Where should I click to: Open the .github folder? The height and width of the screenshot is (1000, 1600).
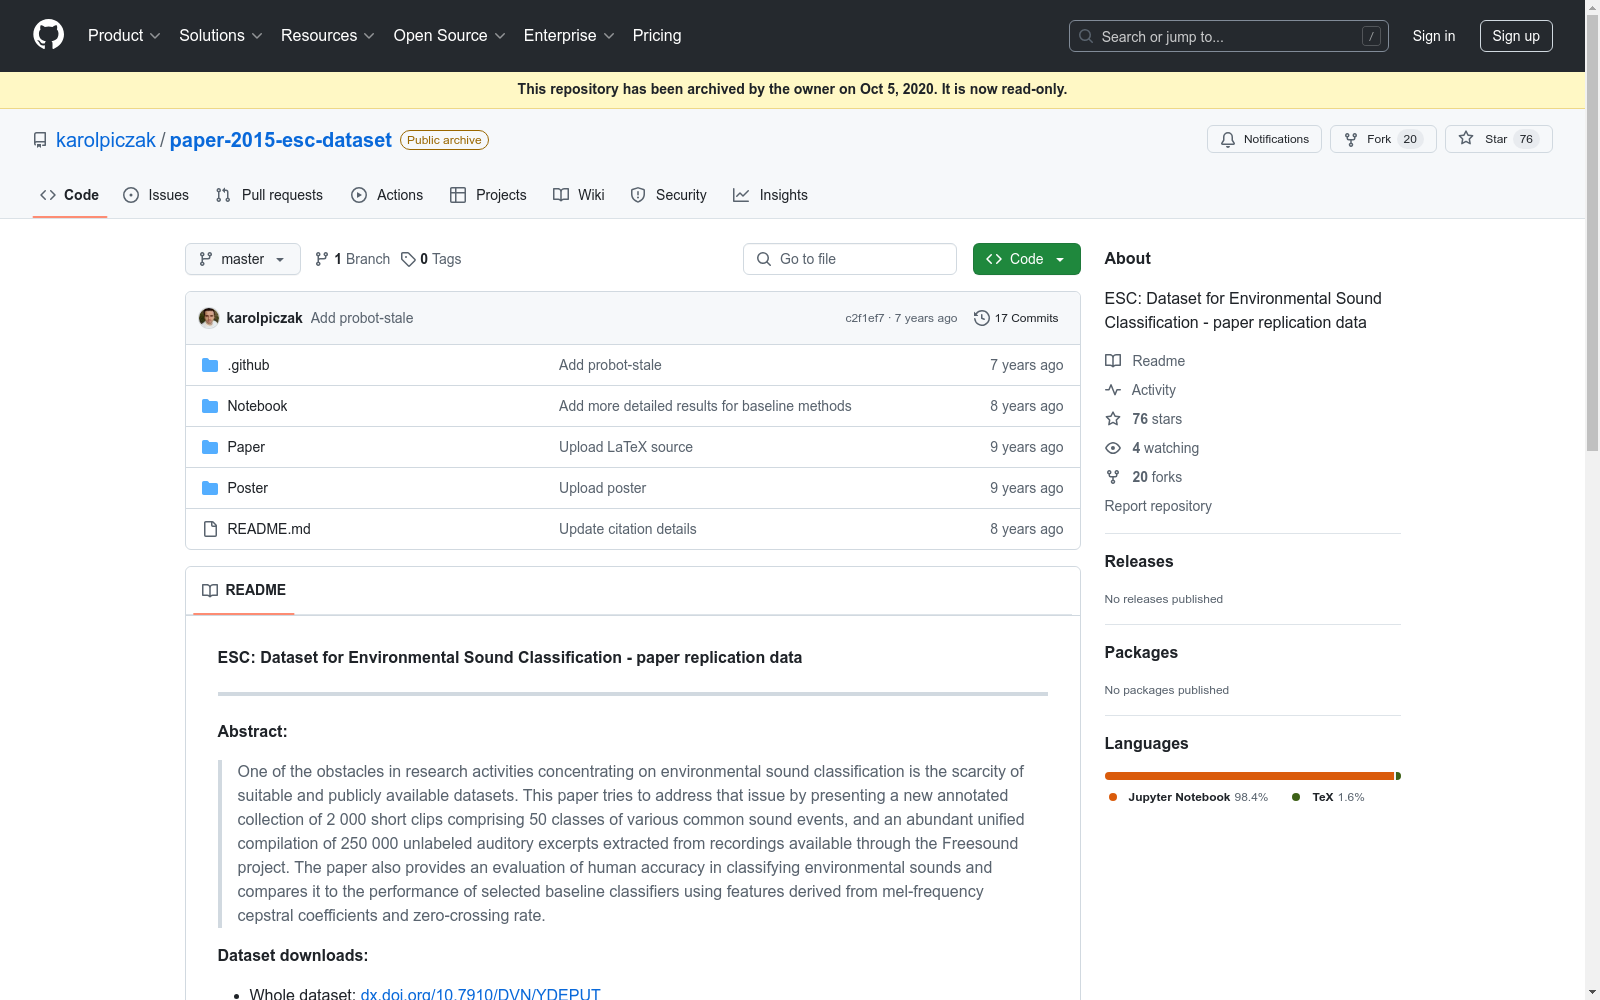pyautogui.click(x=248, y=365)
